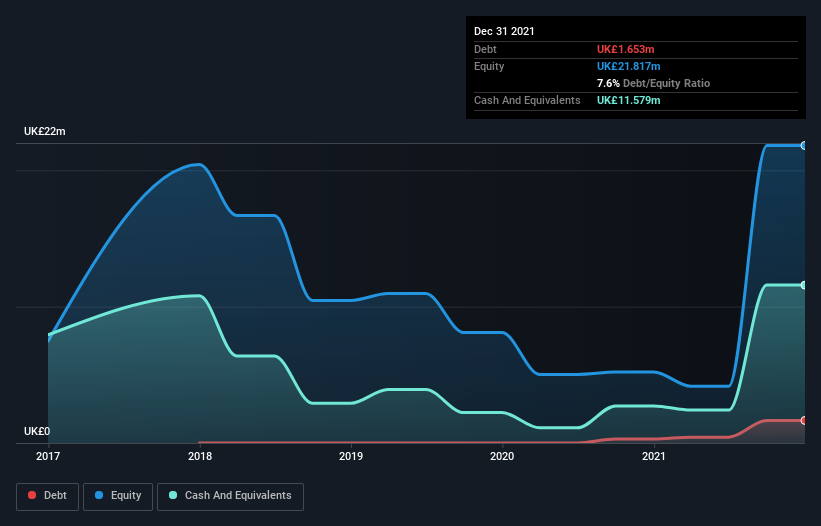Click the 2021 x-axis label

(x=653, y=456)
